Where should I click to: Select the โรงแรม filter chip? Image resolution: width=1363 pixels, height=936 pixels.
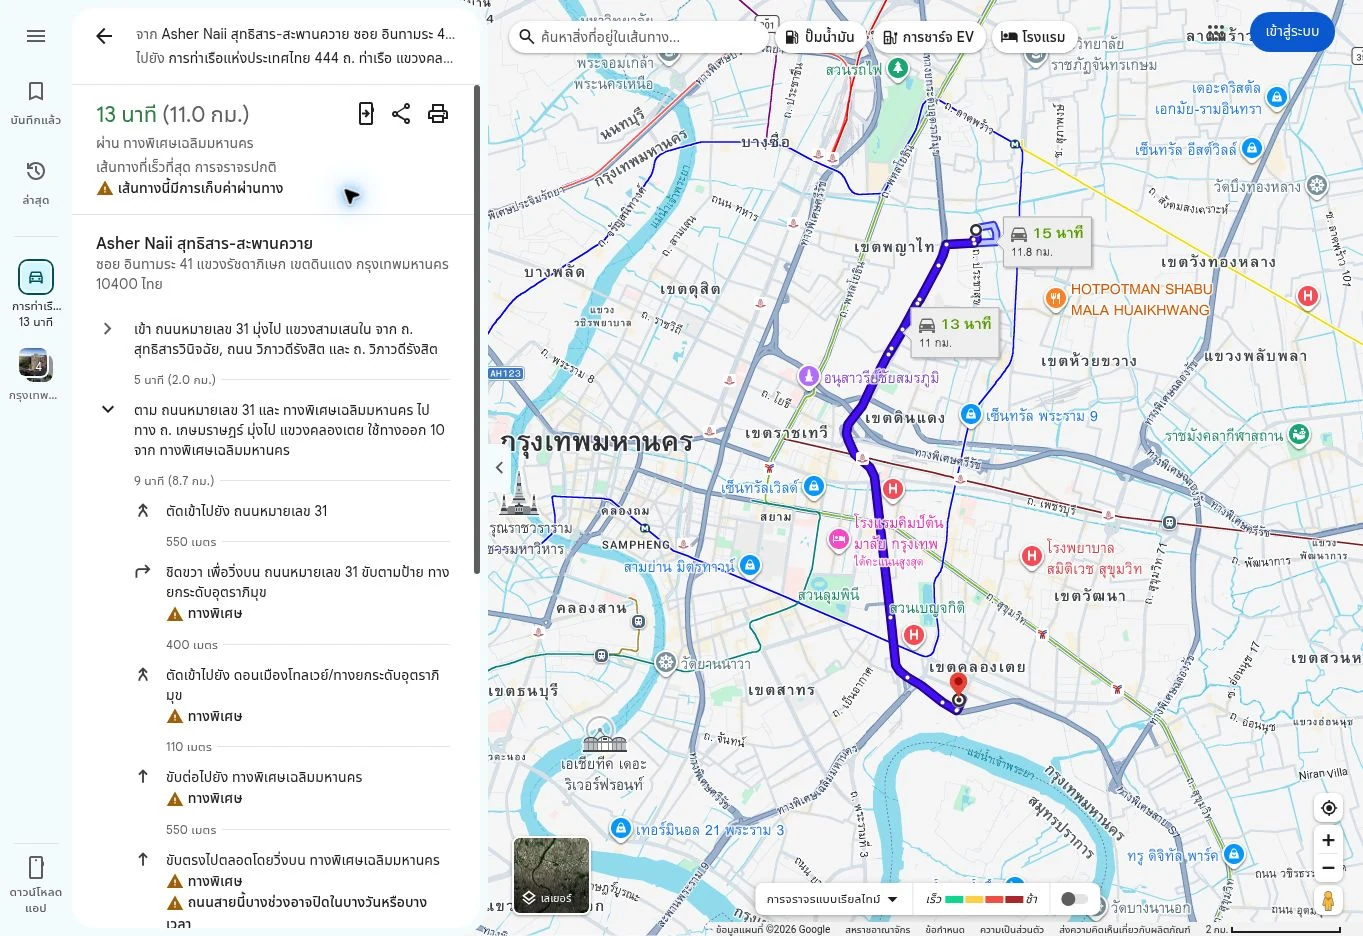[1034, 37]
